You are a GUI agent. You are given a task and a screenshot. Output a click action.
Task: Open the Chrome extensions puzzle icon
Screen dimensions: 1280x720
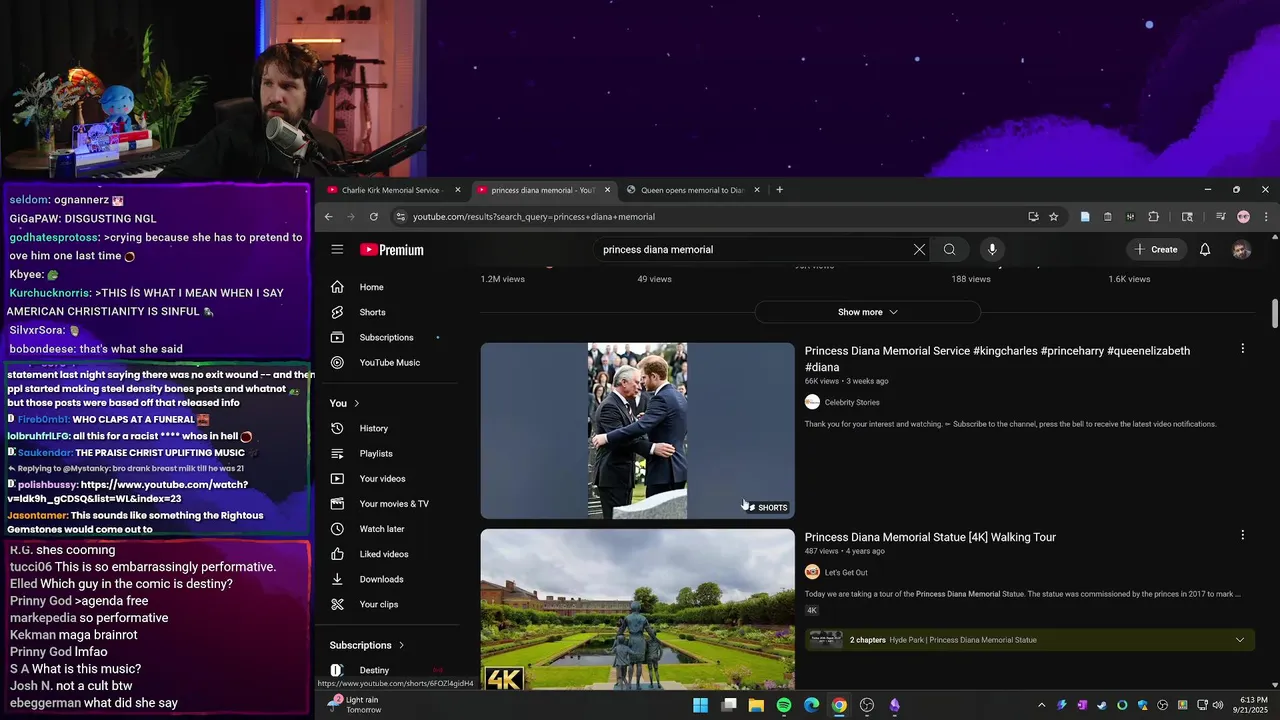(1153, 216)
